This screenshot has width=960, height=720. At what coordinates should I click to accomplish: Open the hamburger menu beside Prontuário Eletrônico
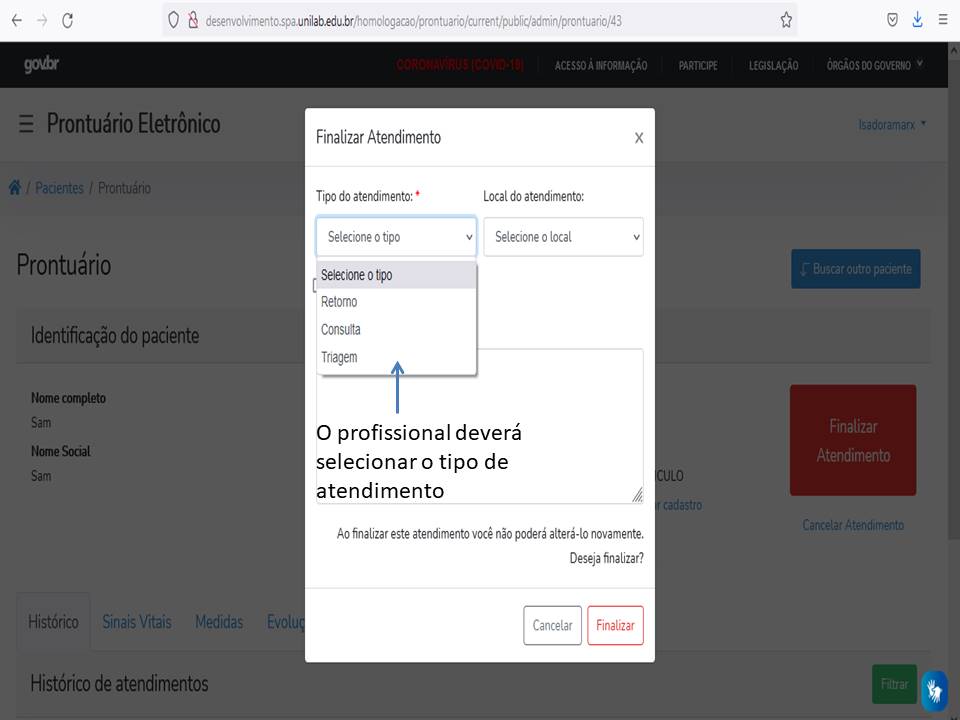tap(26, 124)
